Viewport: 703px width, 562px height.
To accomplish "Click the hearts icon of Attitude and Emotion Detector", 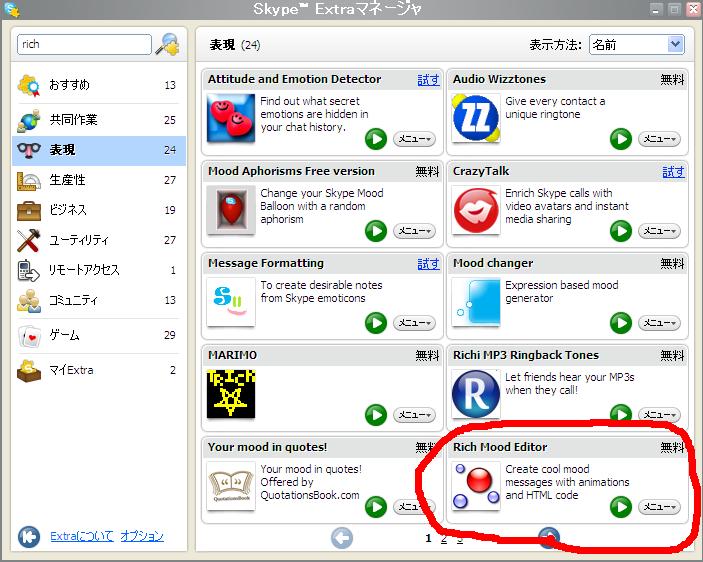I will coord(231,118).
